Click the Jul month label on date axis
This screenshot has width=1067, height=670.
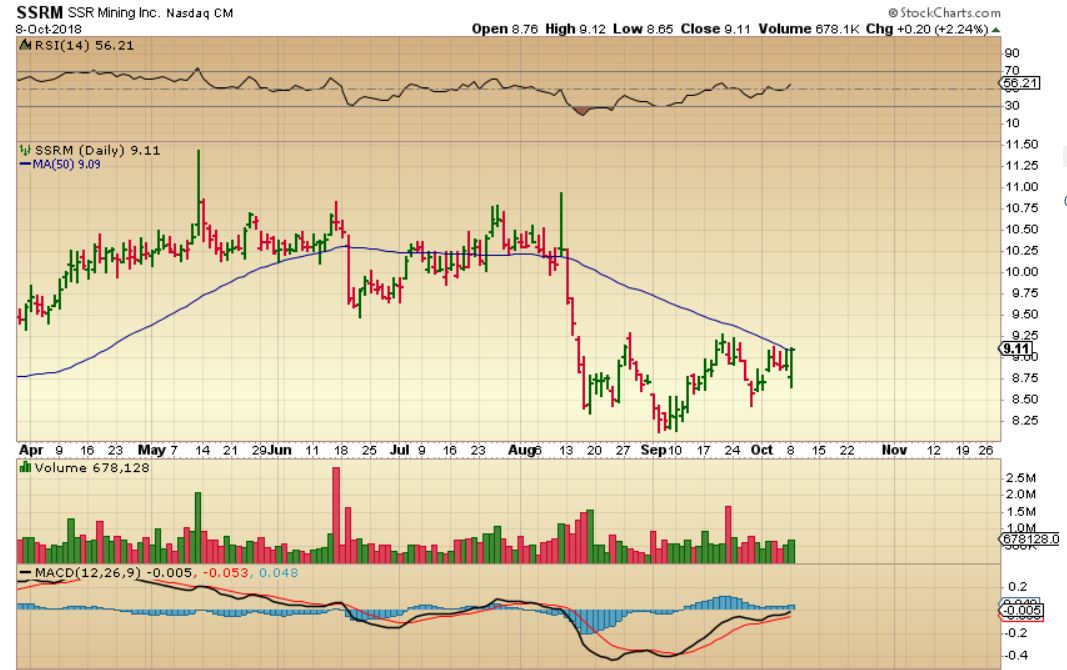[399, 450]
